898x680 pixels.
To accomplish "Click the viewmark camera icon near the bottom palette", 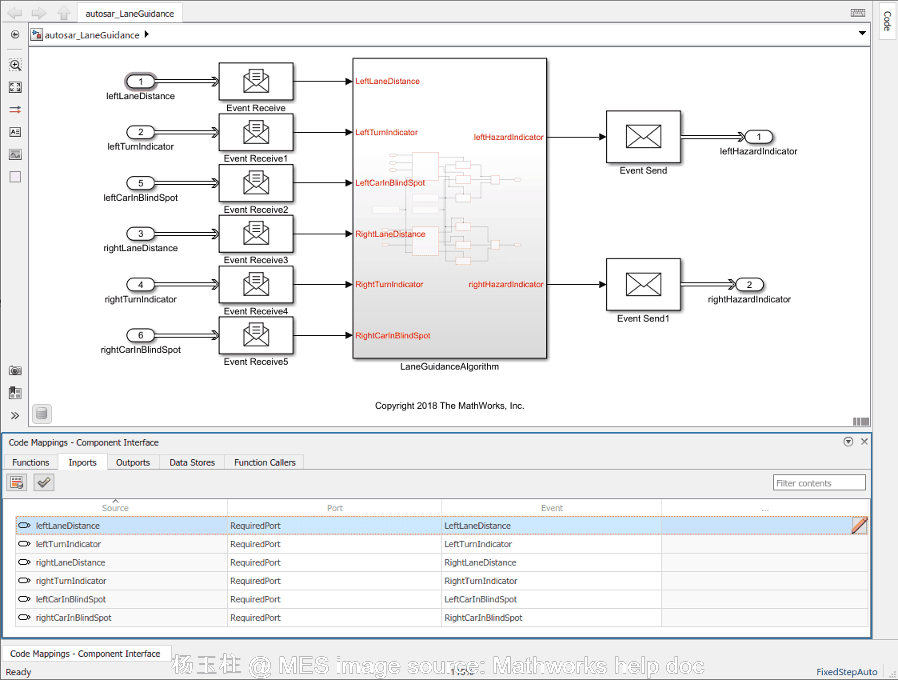I will point(15,370).
